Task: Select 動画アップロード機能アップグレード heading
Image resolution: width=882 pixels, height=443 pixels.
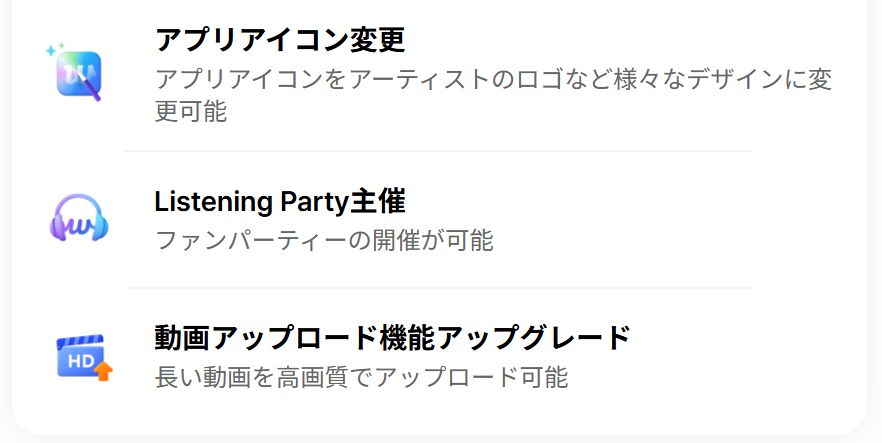Action: 393,337
